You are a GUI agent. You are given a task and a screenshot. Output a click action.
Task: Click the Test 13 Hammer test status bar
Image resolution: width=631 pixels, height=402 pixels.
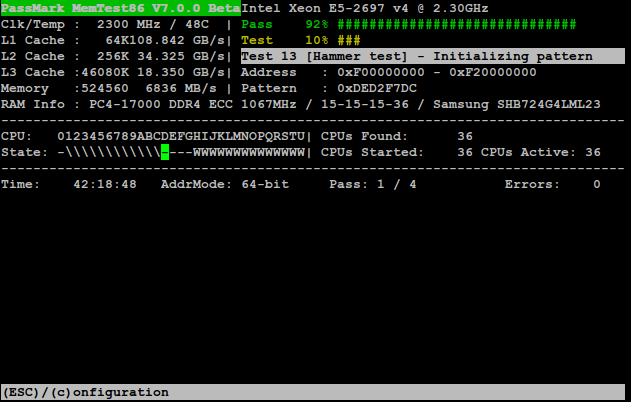[433, 56]
